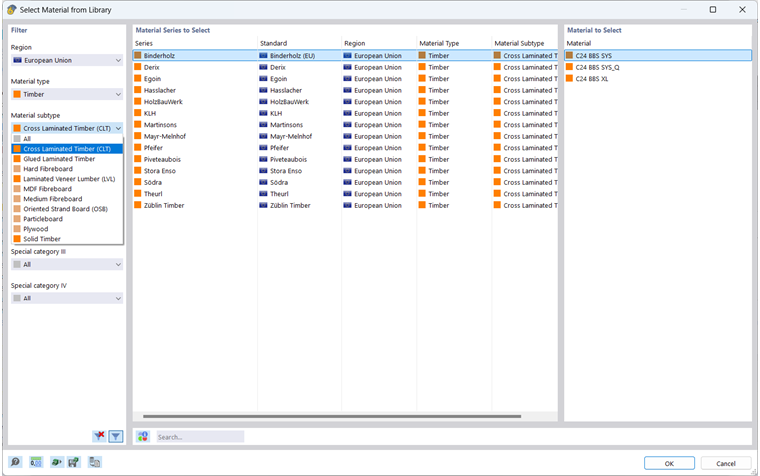760x476 pixels.
Task: Choose Glued Laminated Timber option
Action: [67, 159]
